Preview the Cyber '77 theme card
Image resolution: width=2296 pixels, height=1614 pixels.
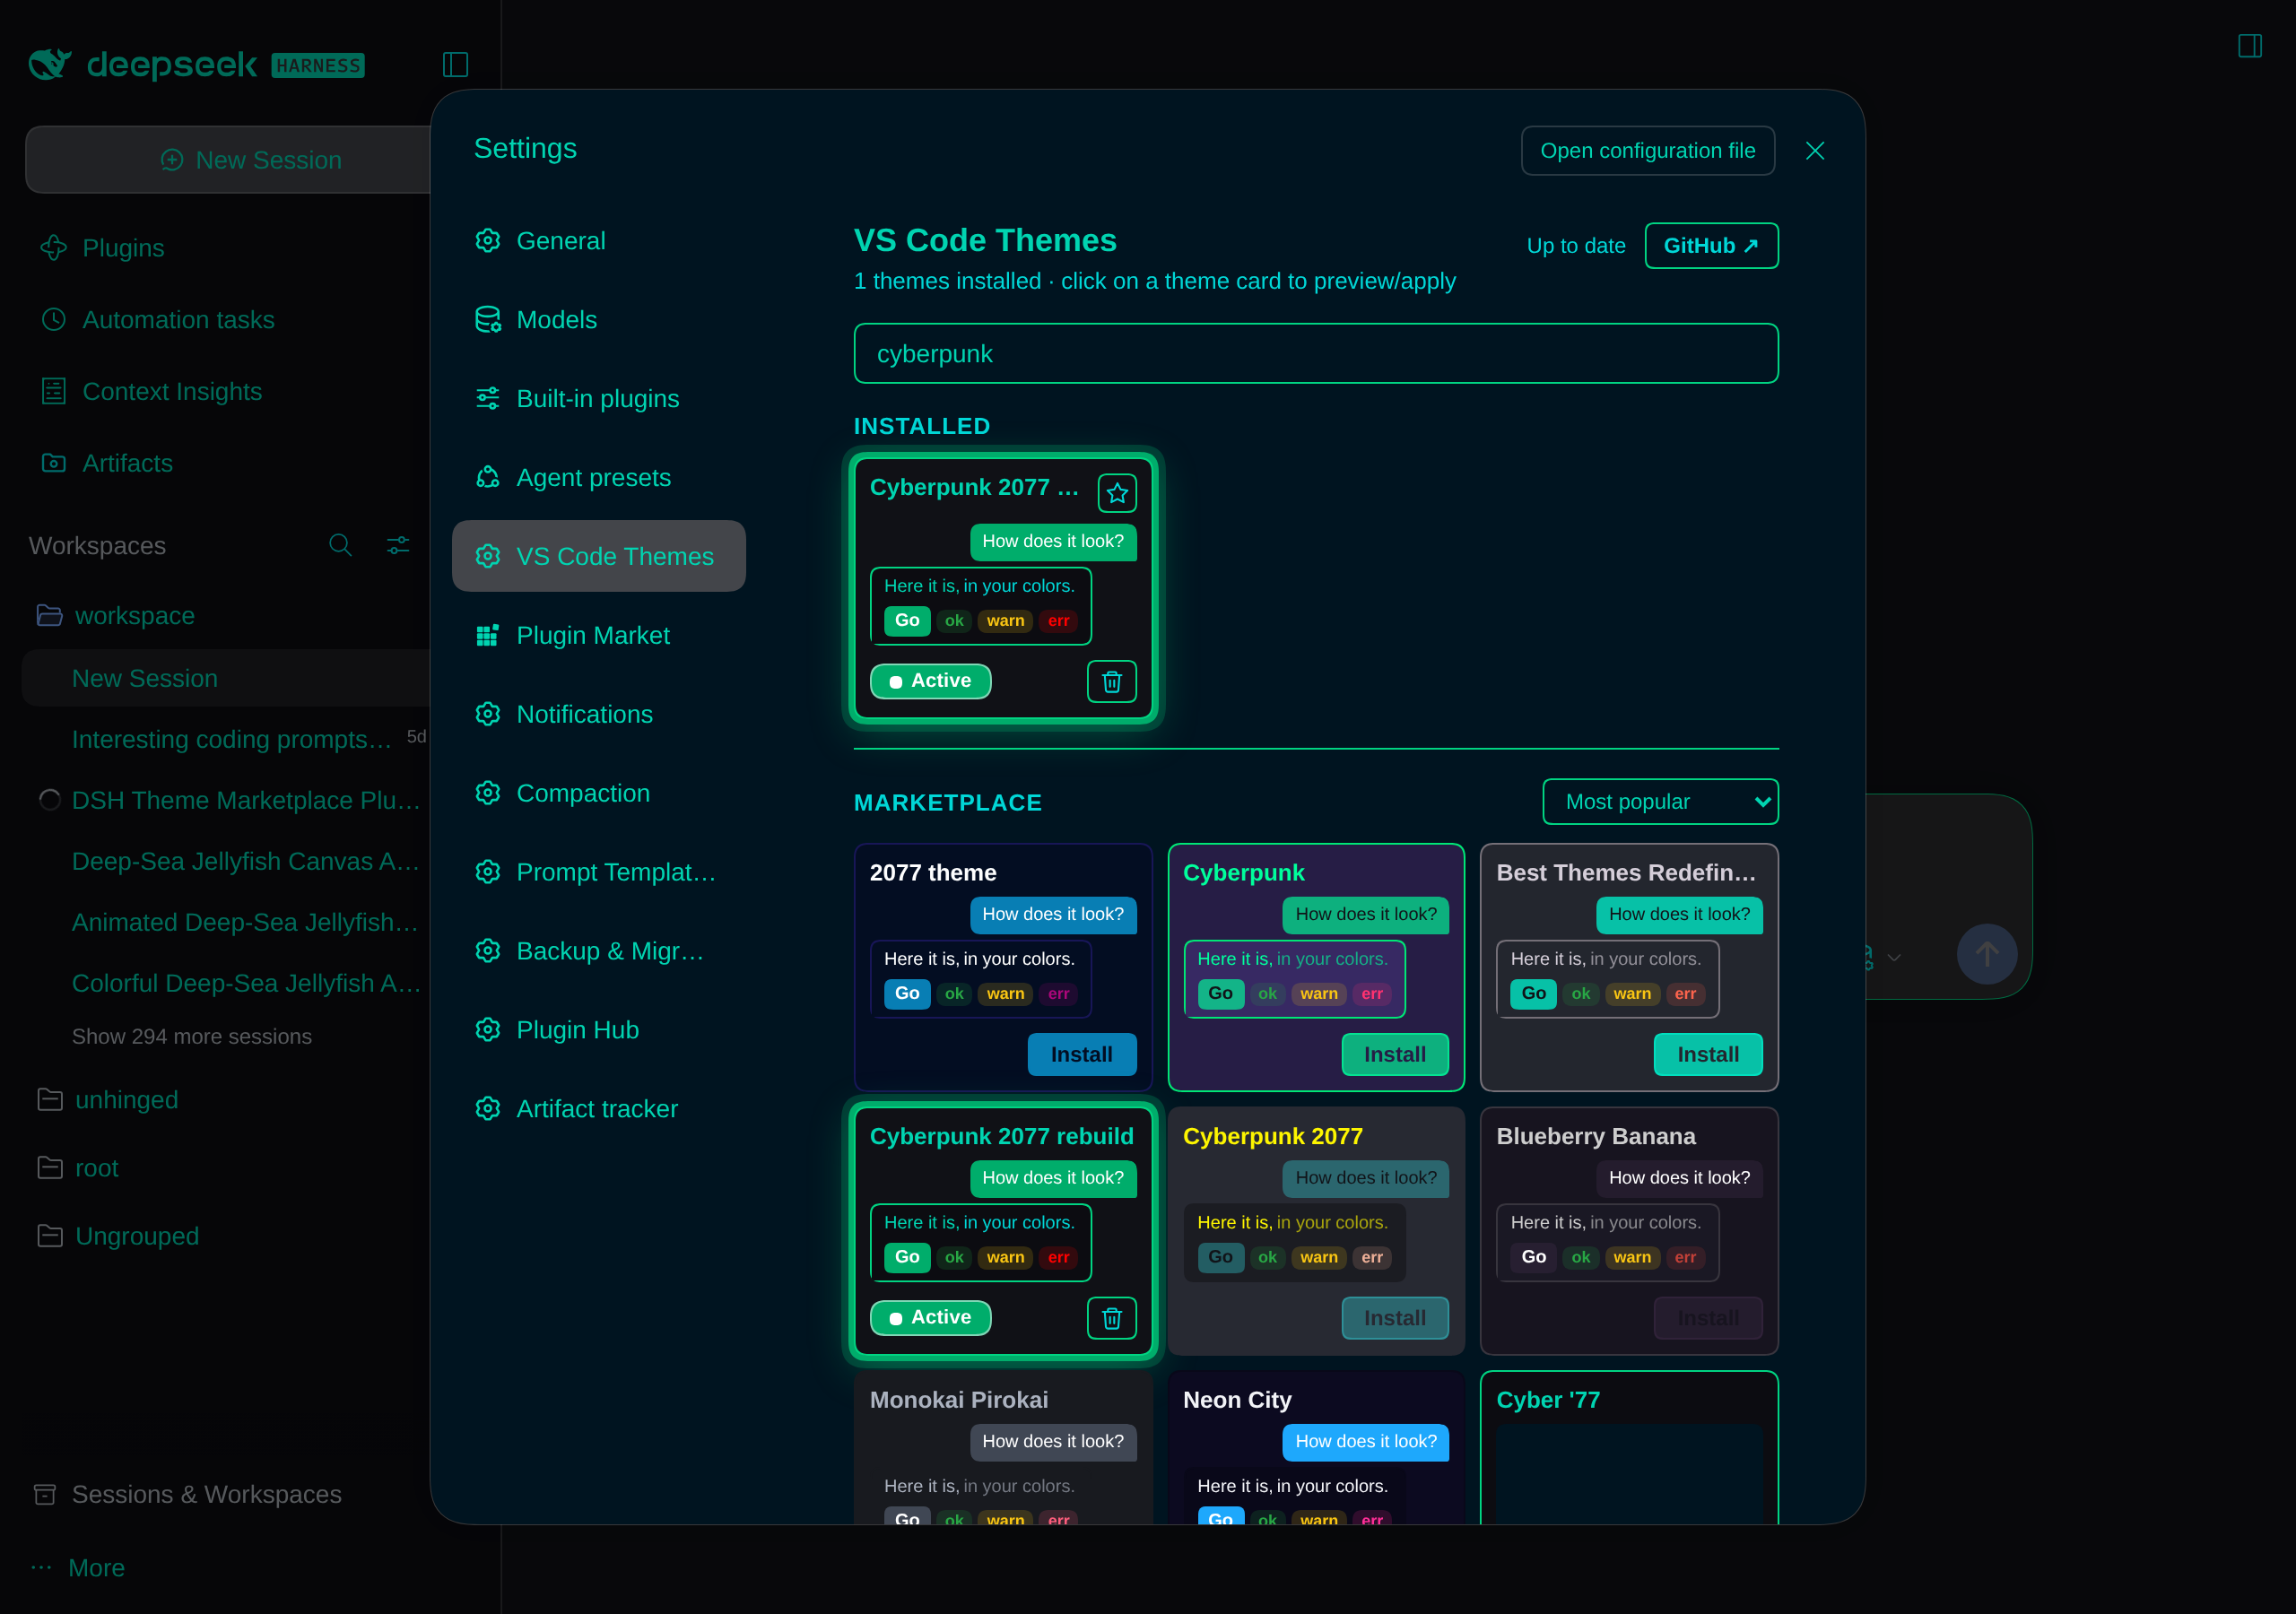pyautogui.click(x=1629, y=1448)
